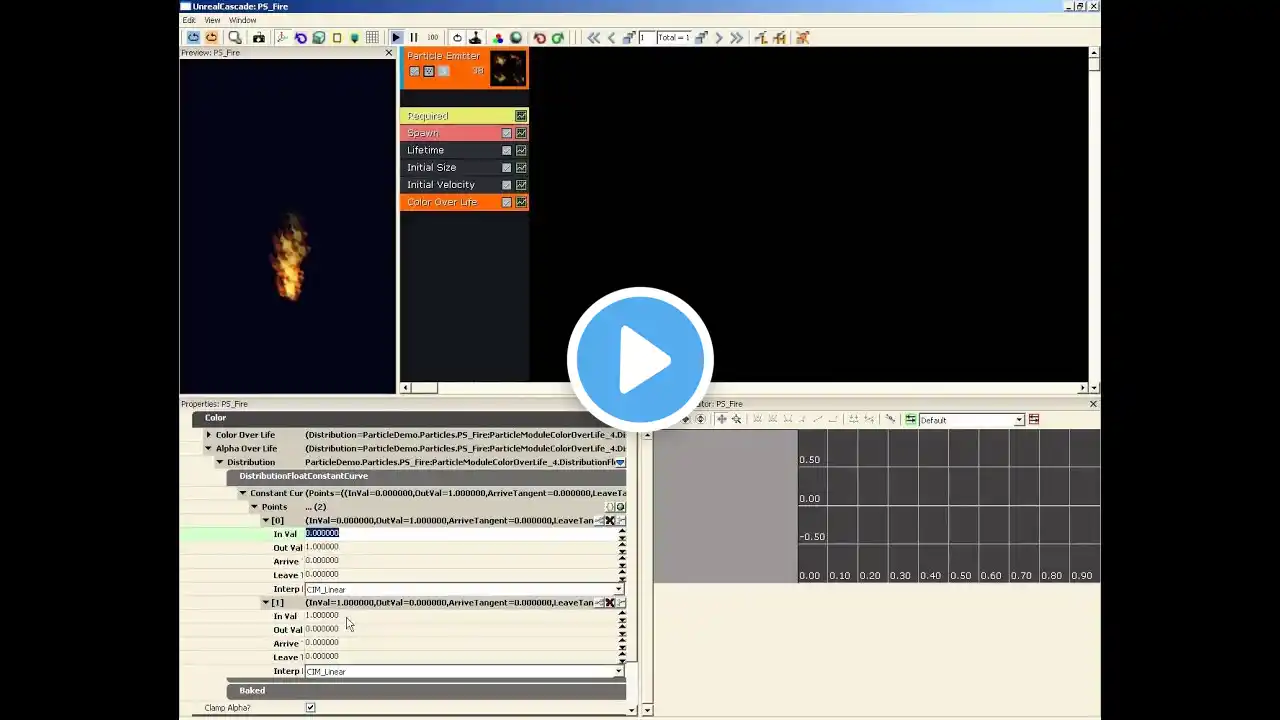Image resolution: width=1280 pixels, height=720 pixels.
Task: Click the magnifier thumbnail-save toolbar icon
Action: [x=235, y=38]
